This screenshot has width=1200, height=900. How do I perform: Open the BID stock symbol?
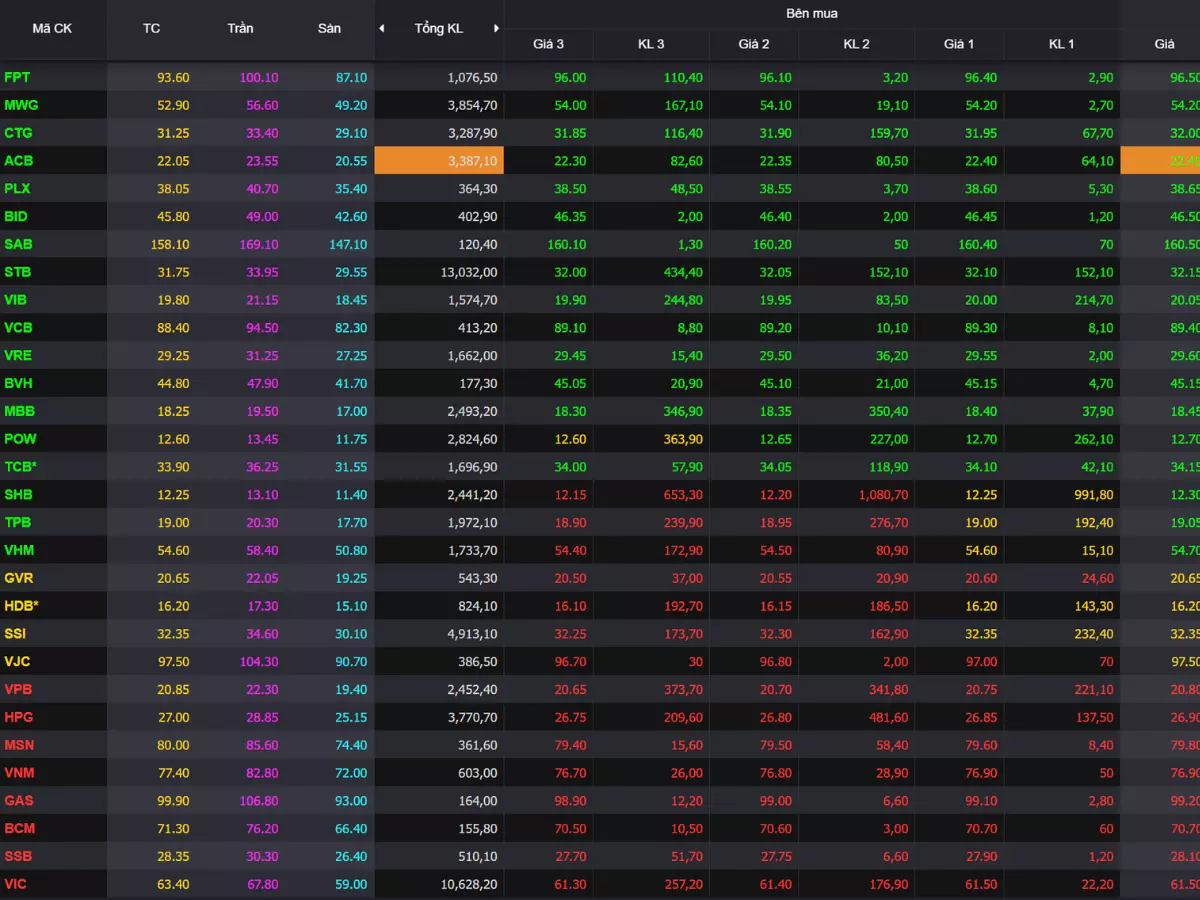[16, 216]
